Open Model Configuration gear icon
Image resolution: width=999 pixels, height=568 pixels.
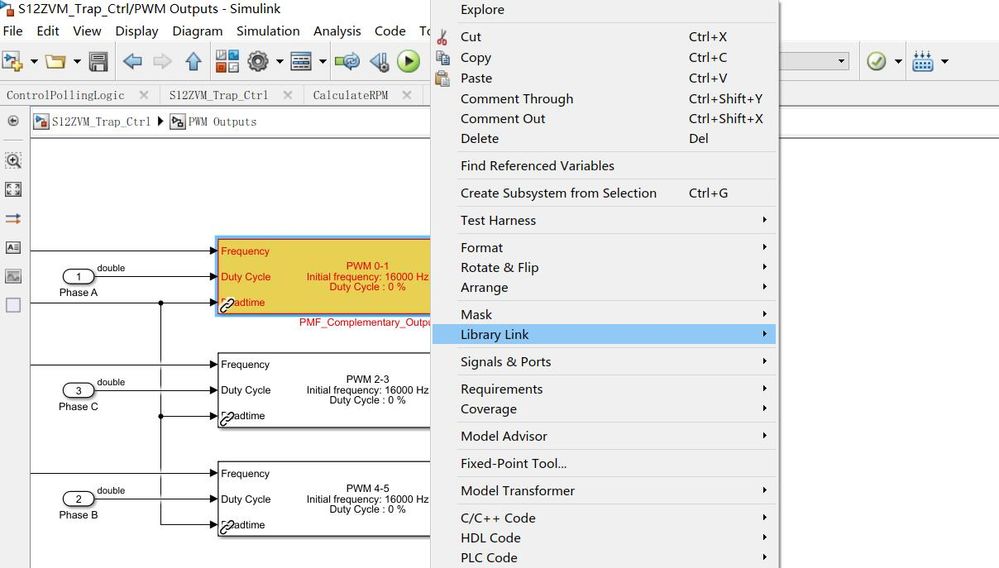point(258,62)
